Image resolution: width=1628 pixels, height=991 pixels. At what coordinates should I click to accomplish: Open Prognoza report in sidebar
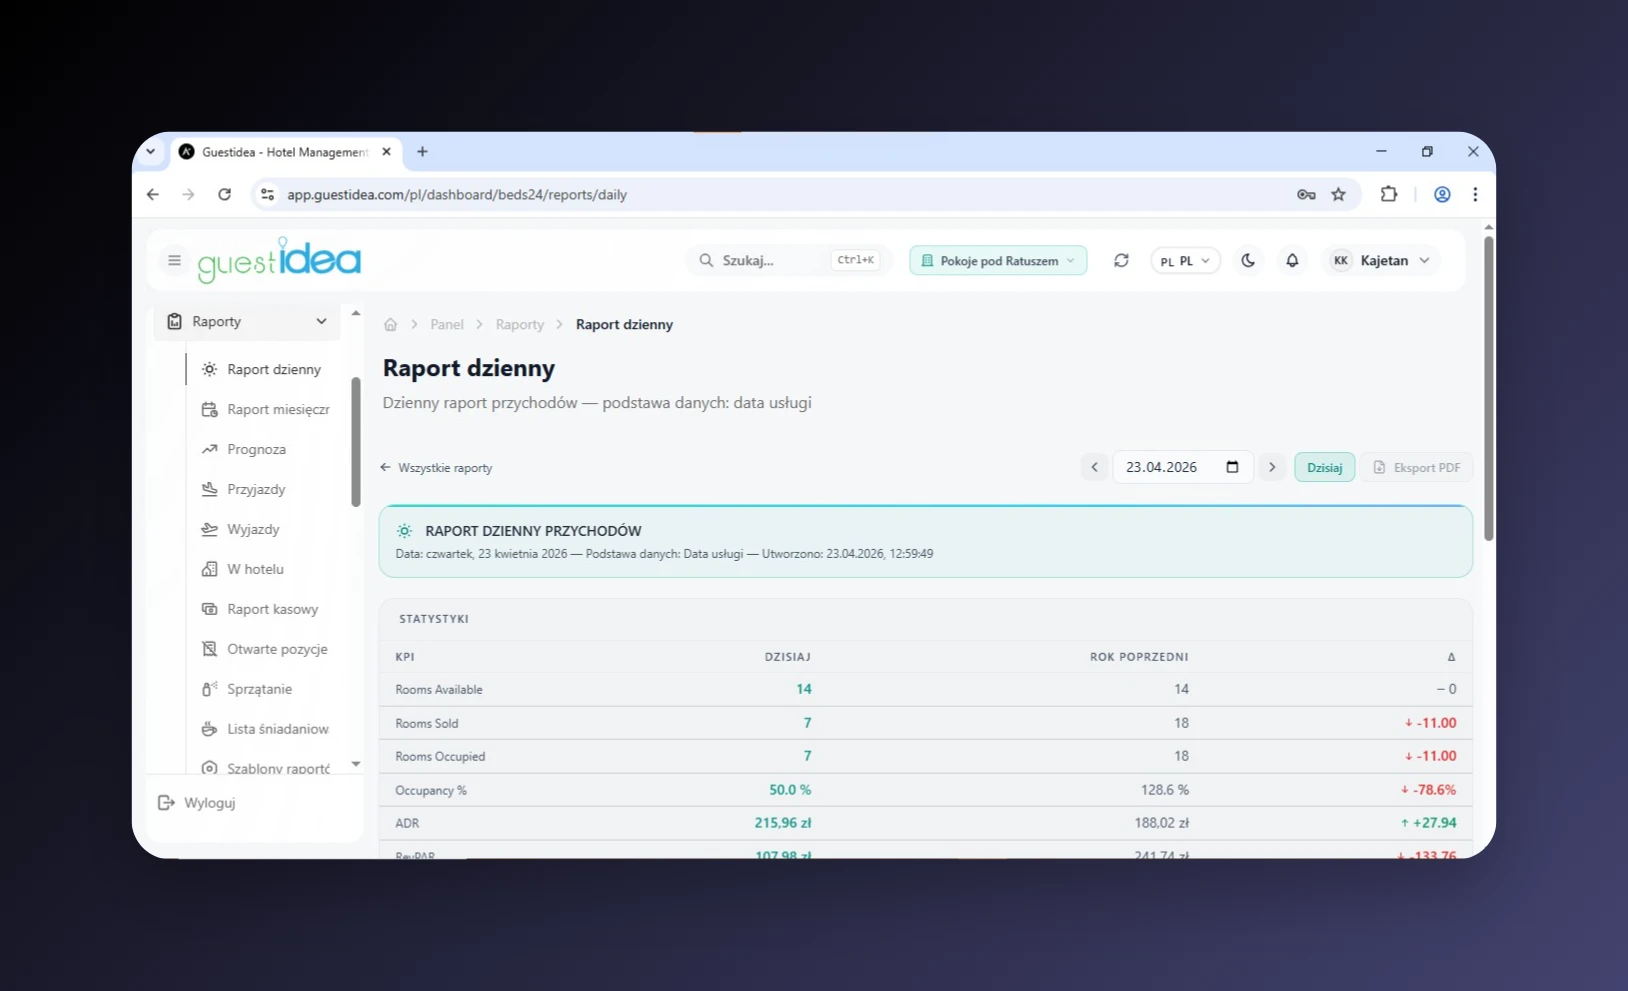[x=244, y=450]
